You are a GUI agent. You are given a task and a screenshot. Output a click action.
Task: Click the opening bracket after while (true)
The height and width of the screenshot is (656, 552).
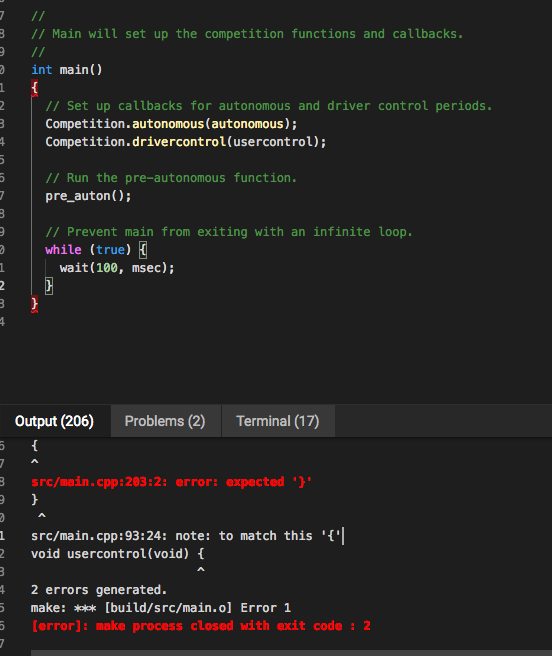point(143,250)
